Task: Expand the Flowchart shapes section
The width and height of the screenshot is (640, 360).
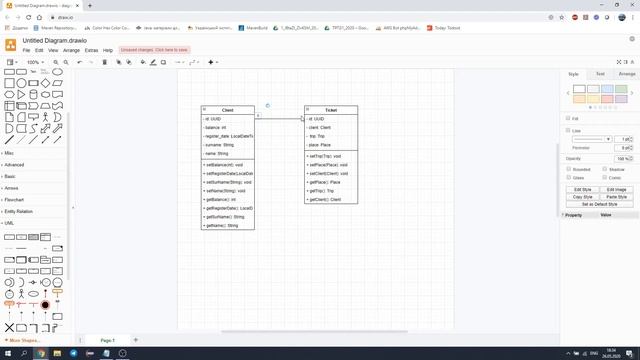Action: coord(14,200)
